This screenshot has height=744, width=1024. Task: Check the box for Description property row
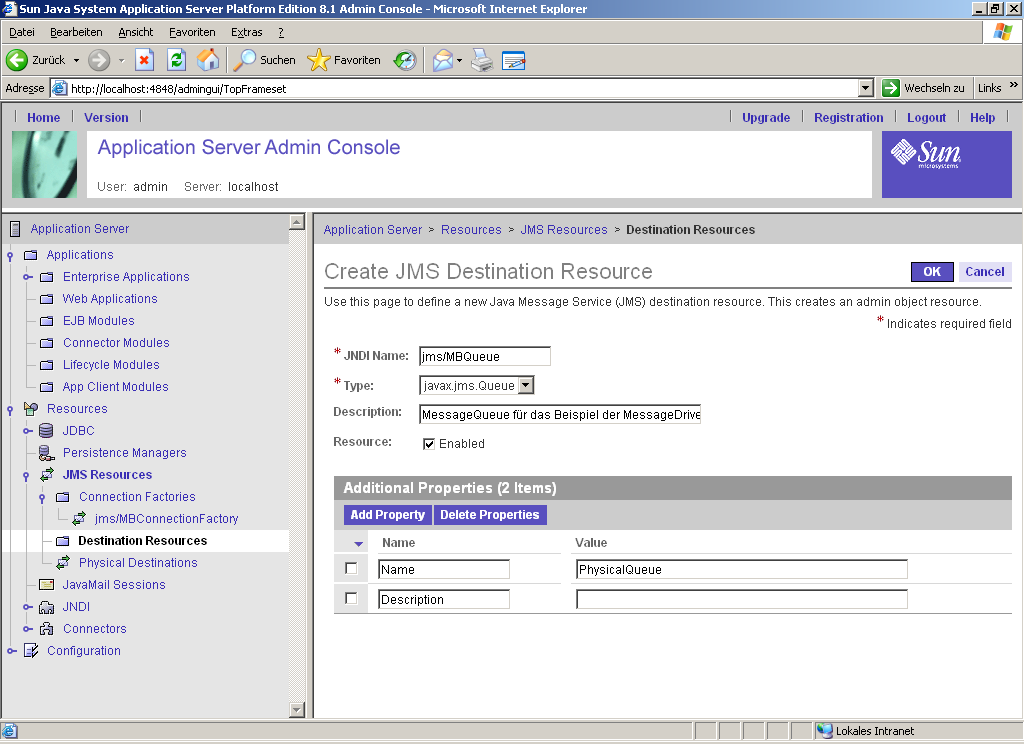pyautogui.click(x=351, y=598)
